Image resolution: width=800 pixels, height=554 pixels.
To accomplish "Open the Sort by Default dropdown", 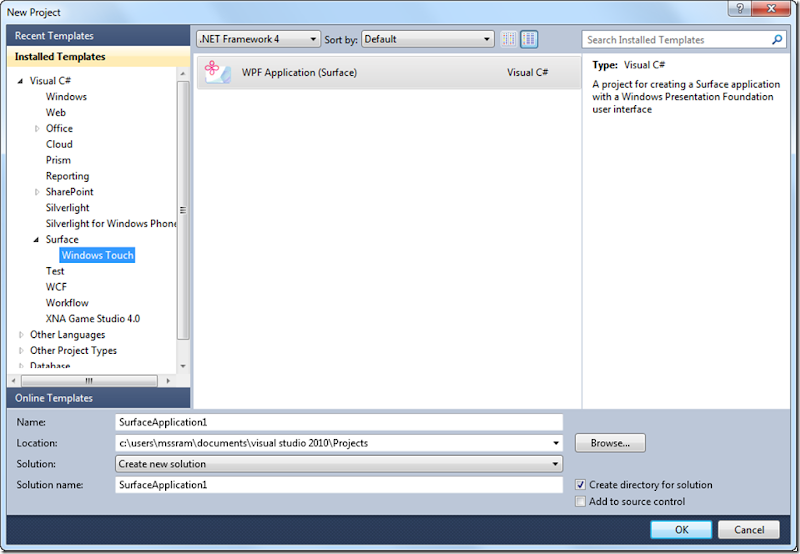I will coord(428,39).
